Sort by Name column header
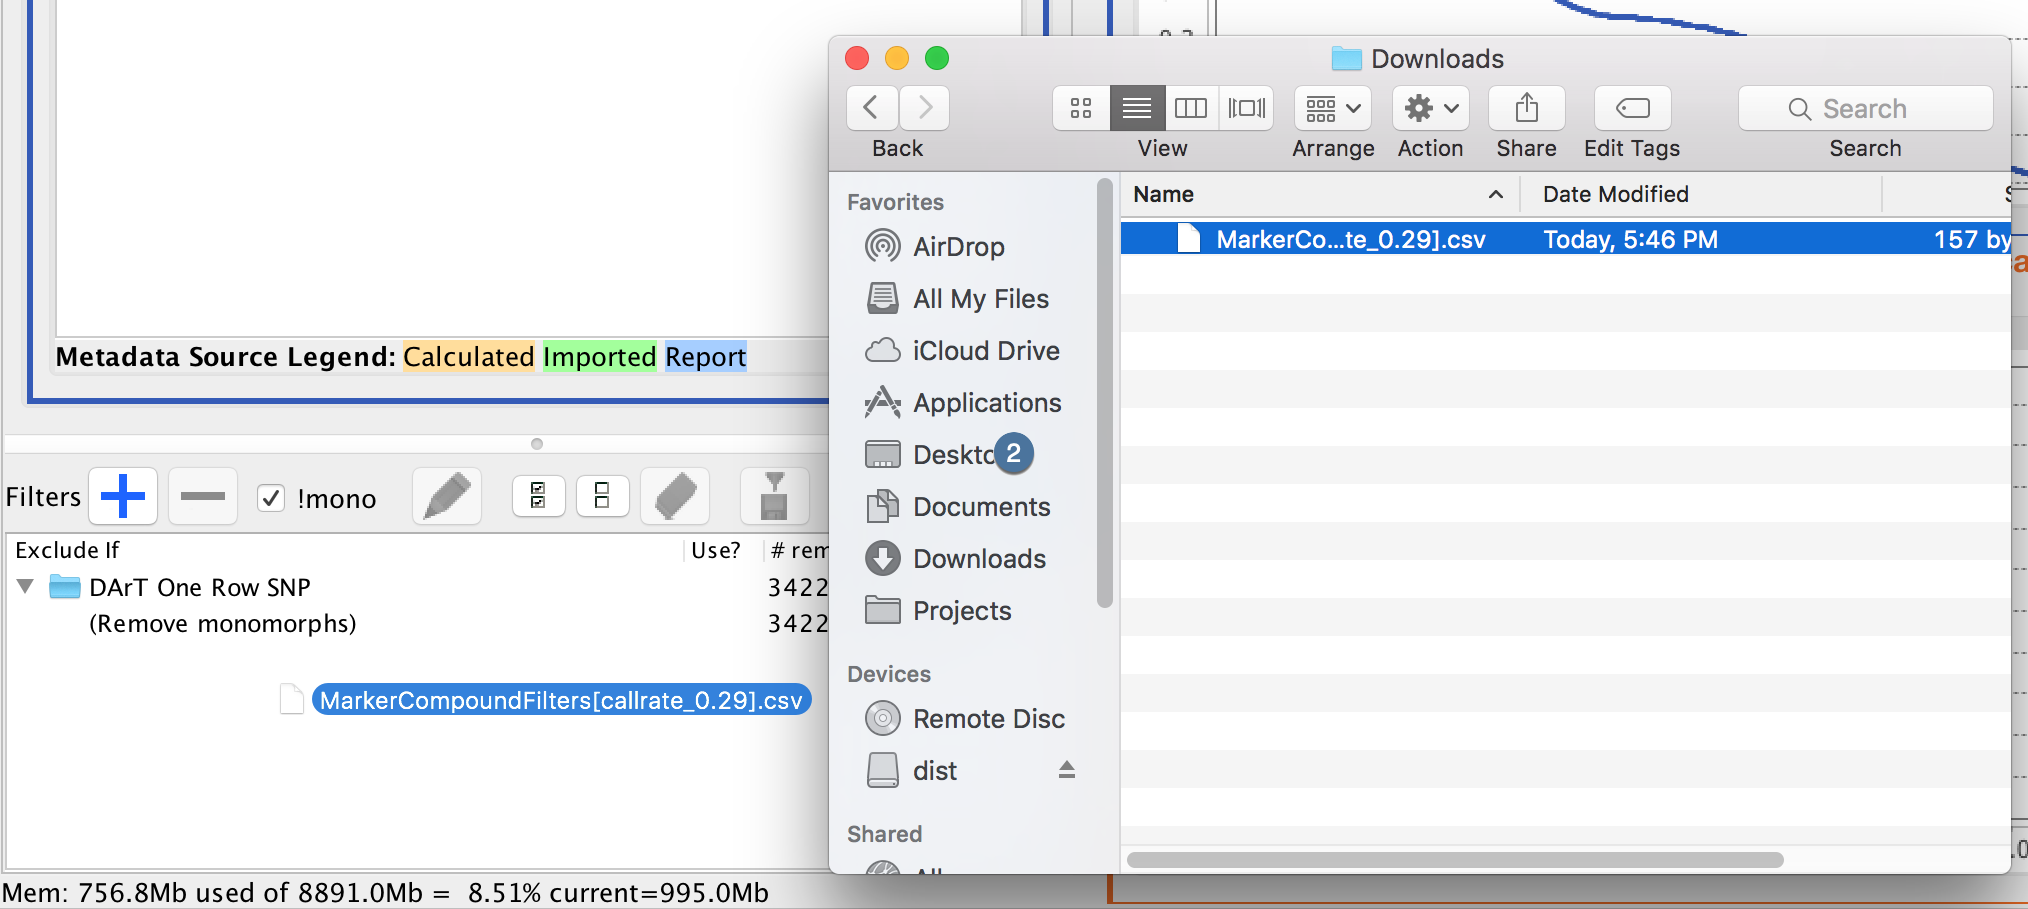This screenshot has height=909, width=2028. click(x=1320, y=194)
